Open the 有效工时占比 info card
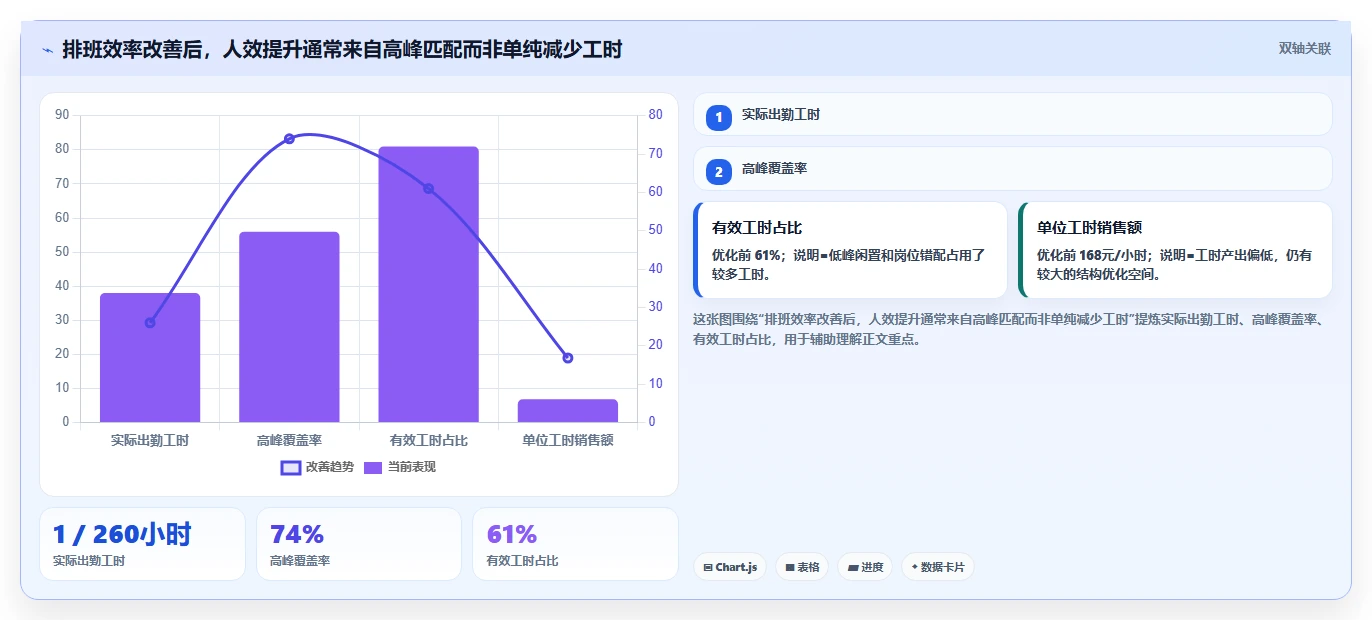 850,250
